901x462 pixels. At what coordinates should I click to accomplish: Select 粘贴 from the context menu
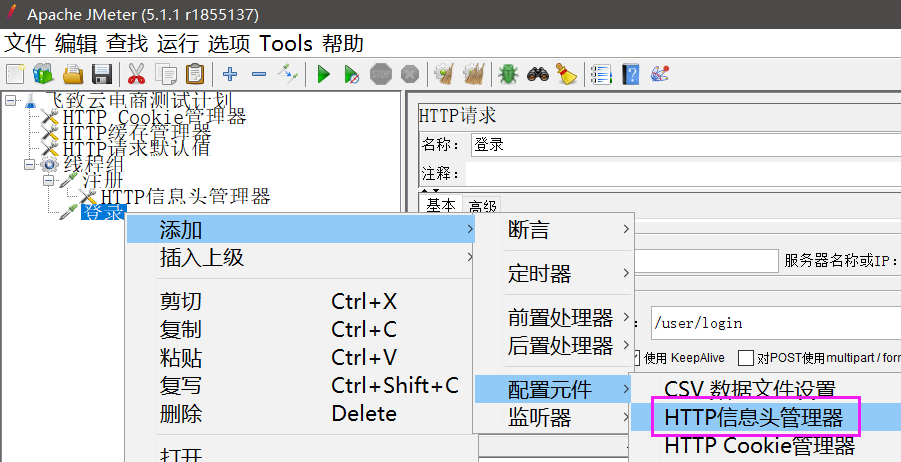(x=301, y=357)
